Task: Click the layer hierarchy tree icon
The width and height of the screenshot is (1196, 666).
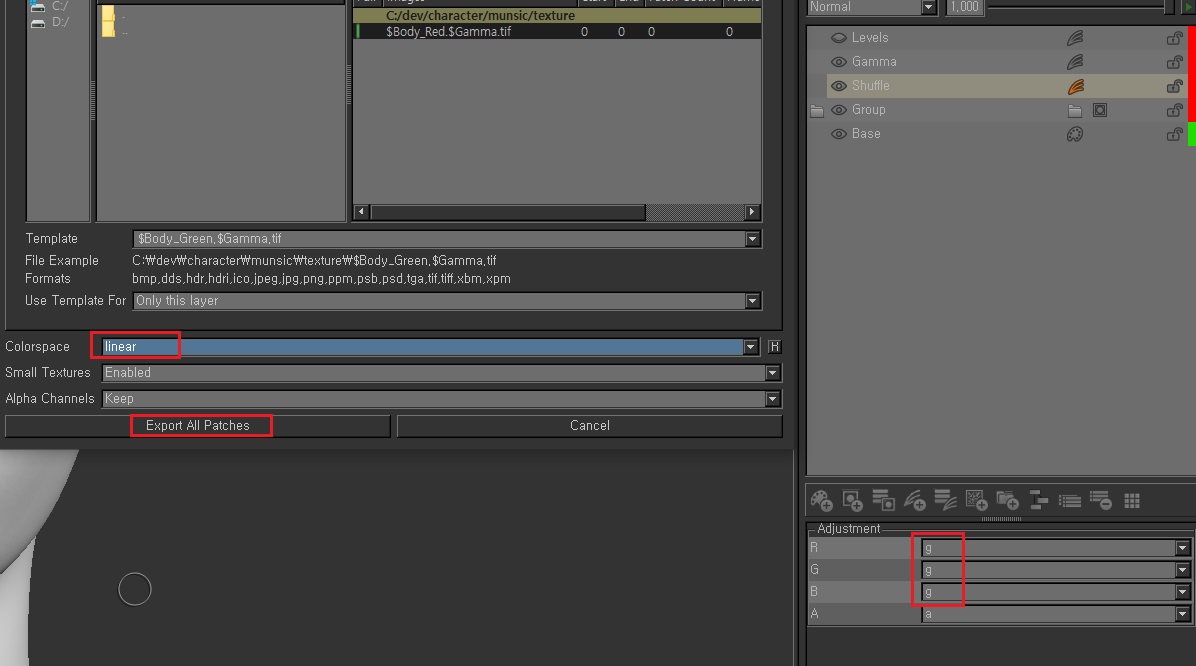Action: pos(1038,500)
